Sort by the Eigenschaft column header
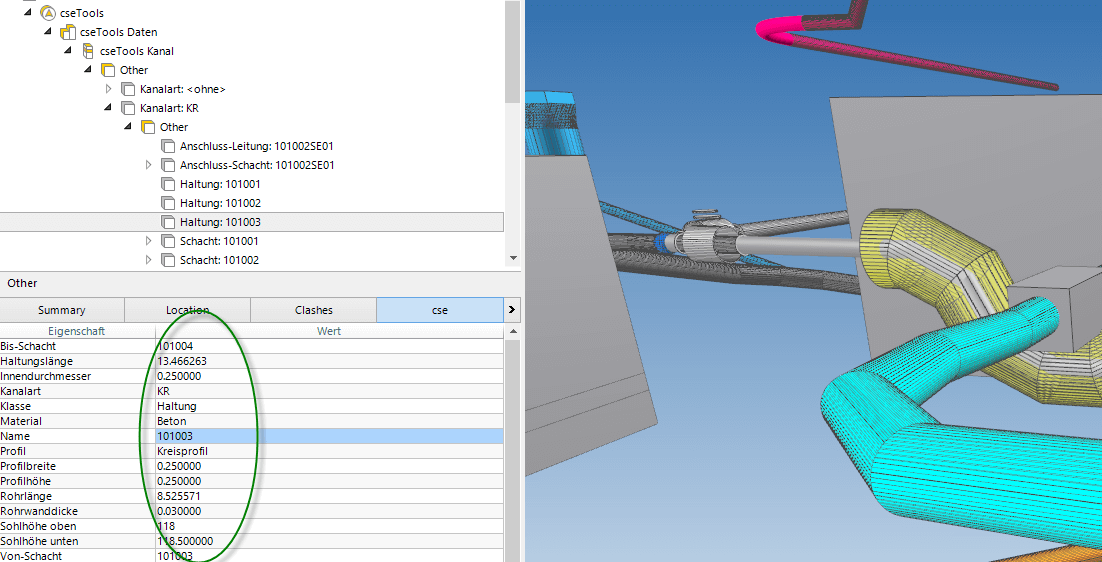Image resolution: width=1102 pixels, height=562 pixels. [x=77, y=330]
